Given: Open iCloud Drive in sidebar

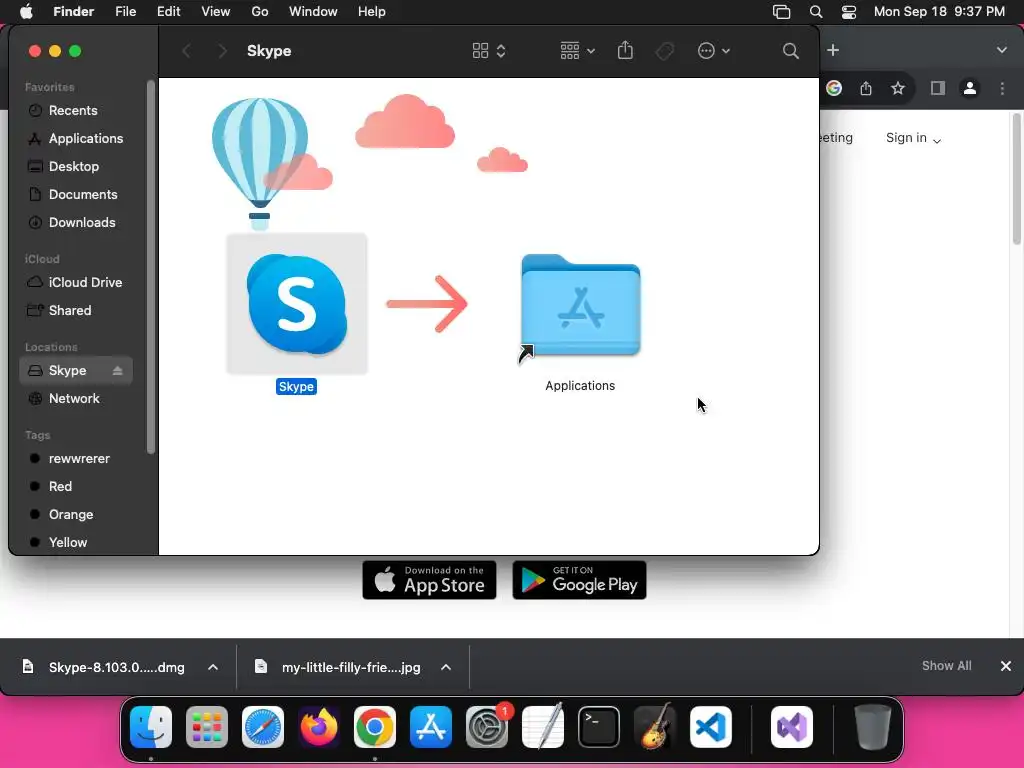Looking at the screenshot, I should click(x=85, y=283).
